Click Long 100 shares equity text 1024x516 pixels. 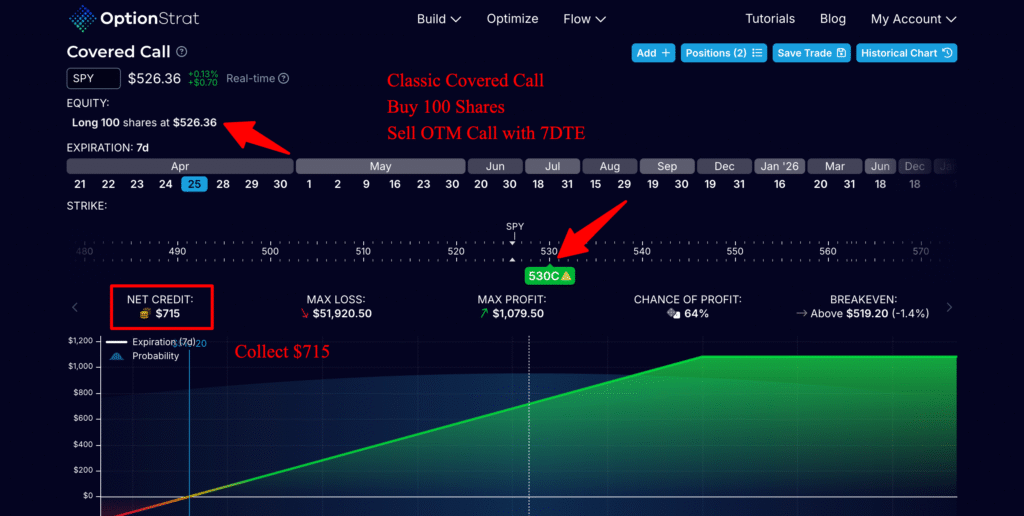[x=144, y=122]
